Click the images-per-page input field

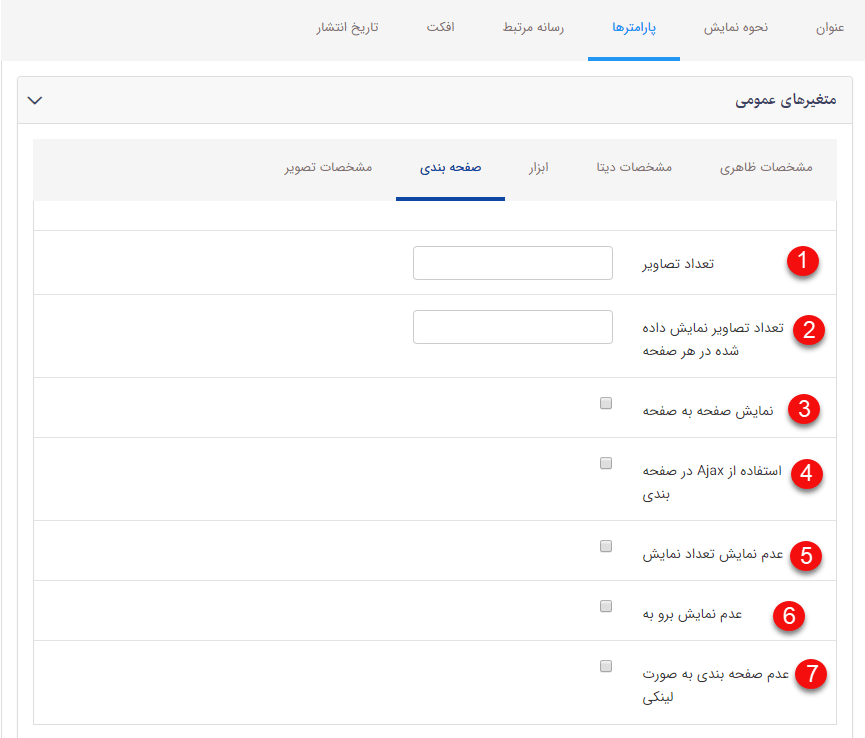[512, 326]
